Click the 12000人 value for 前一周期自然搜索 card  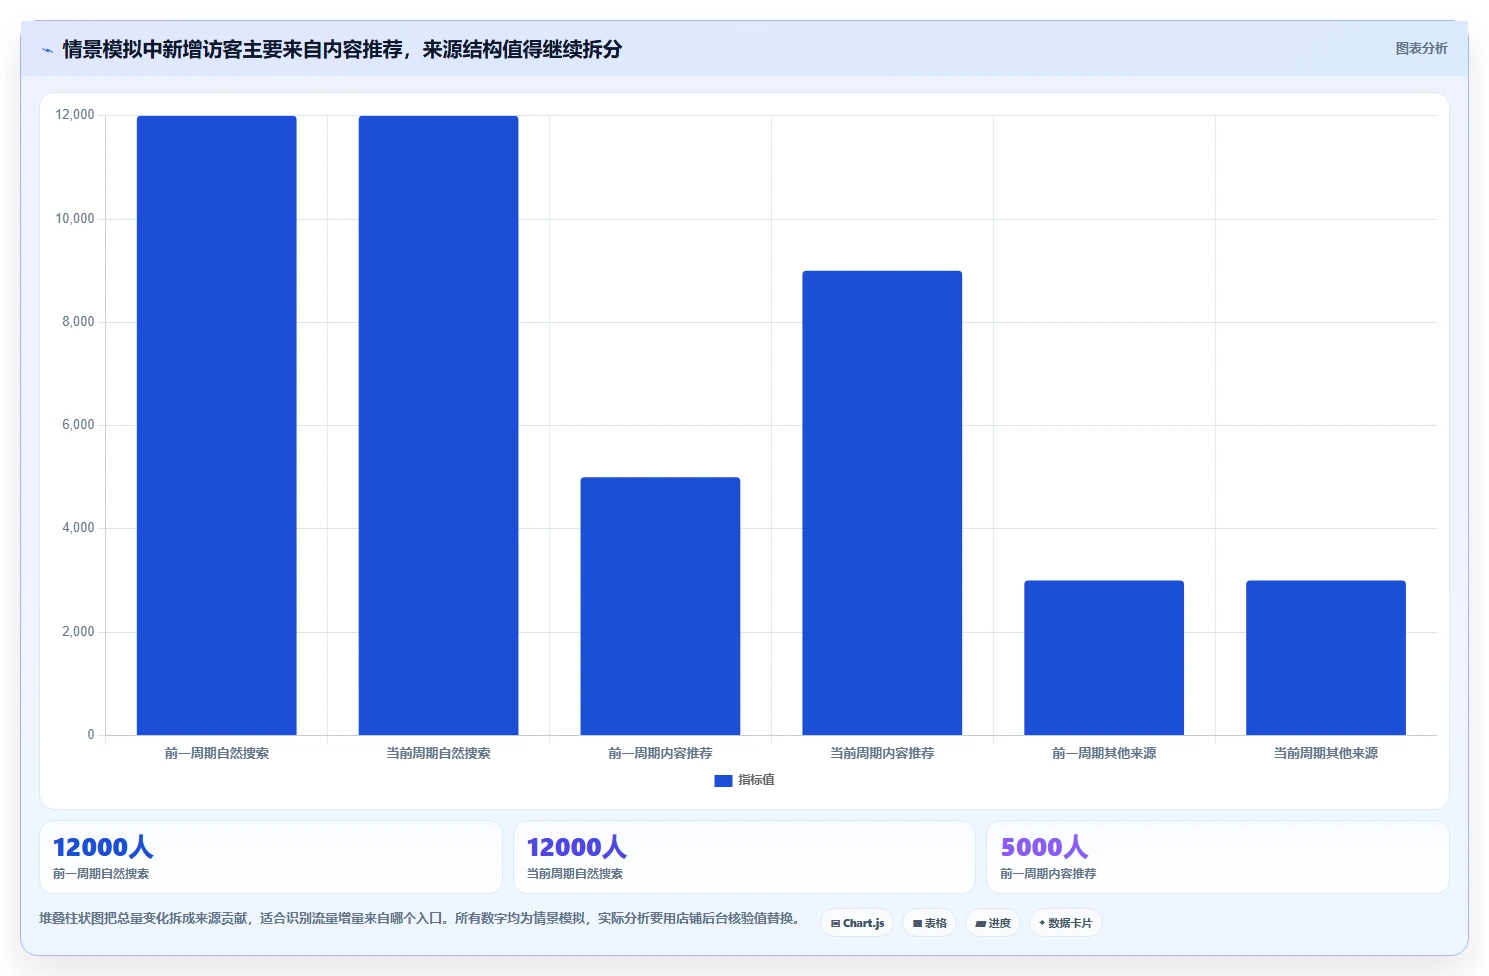coord(103,847)
